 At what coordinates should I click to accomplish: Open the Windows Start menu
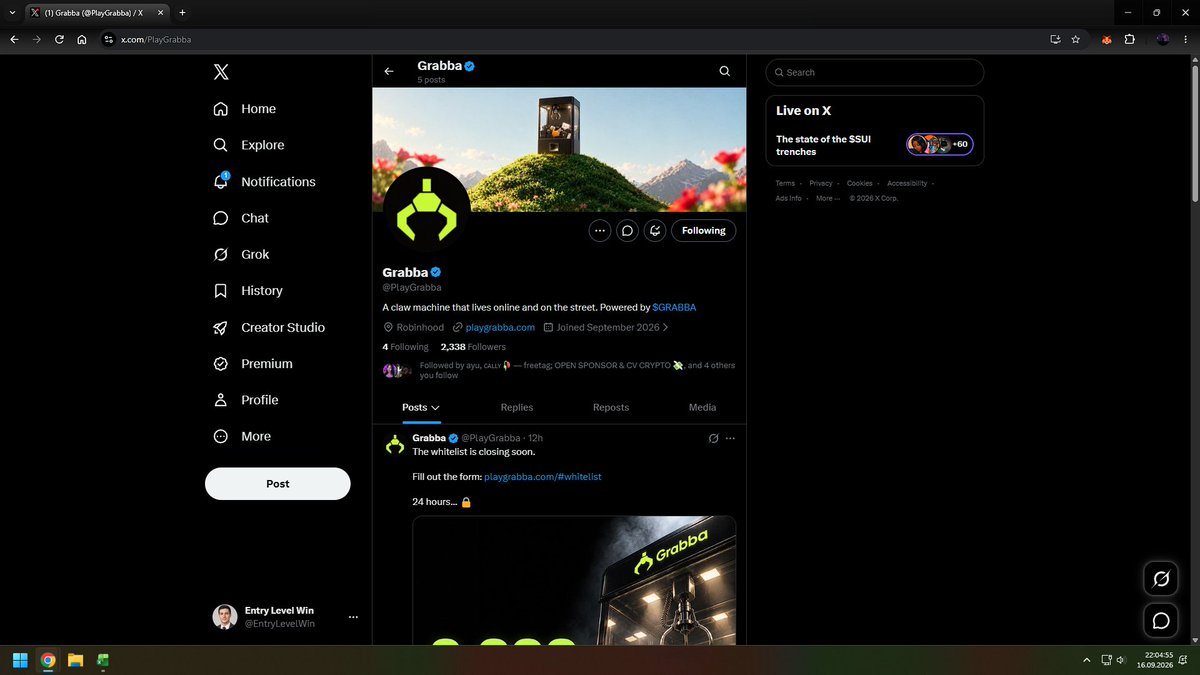coord(20,660)
